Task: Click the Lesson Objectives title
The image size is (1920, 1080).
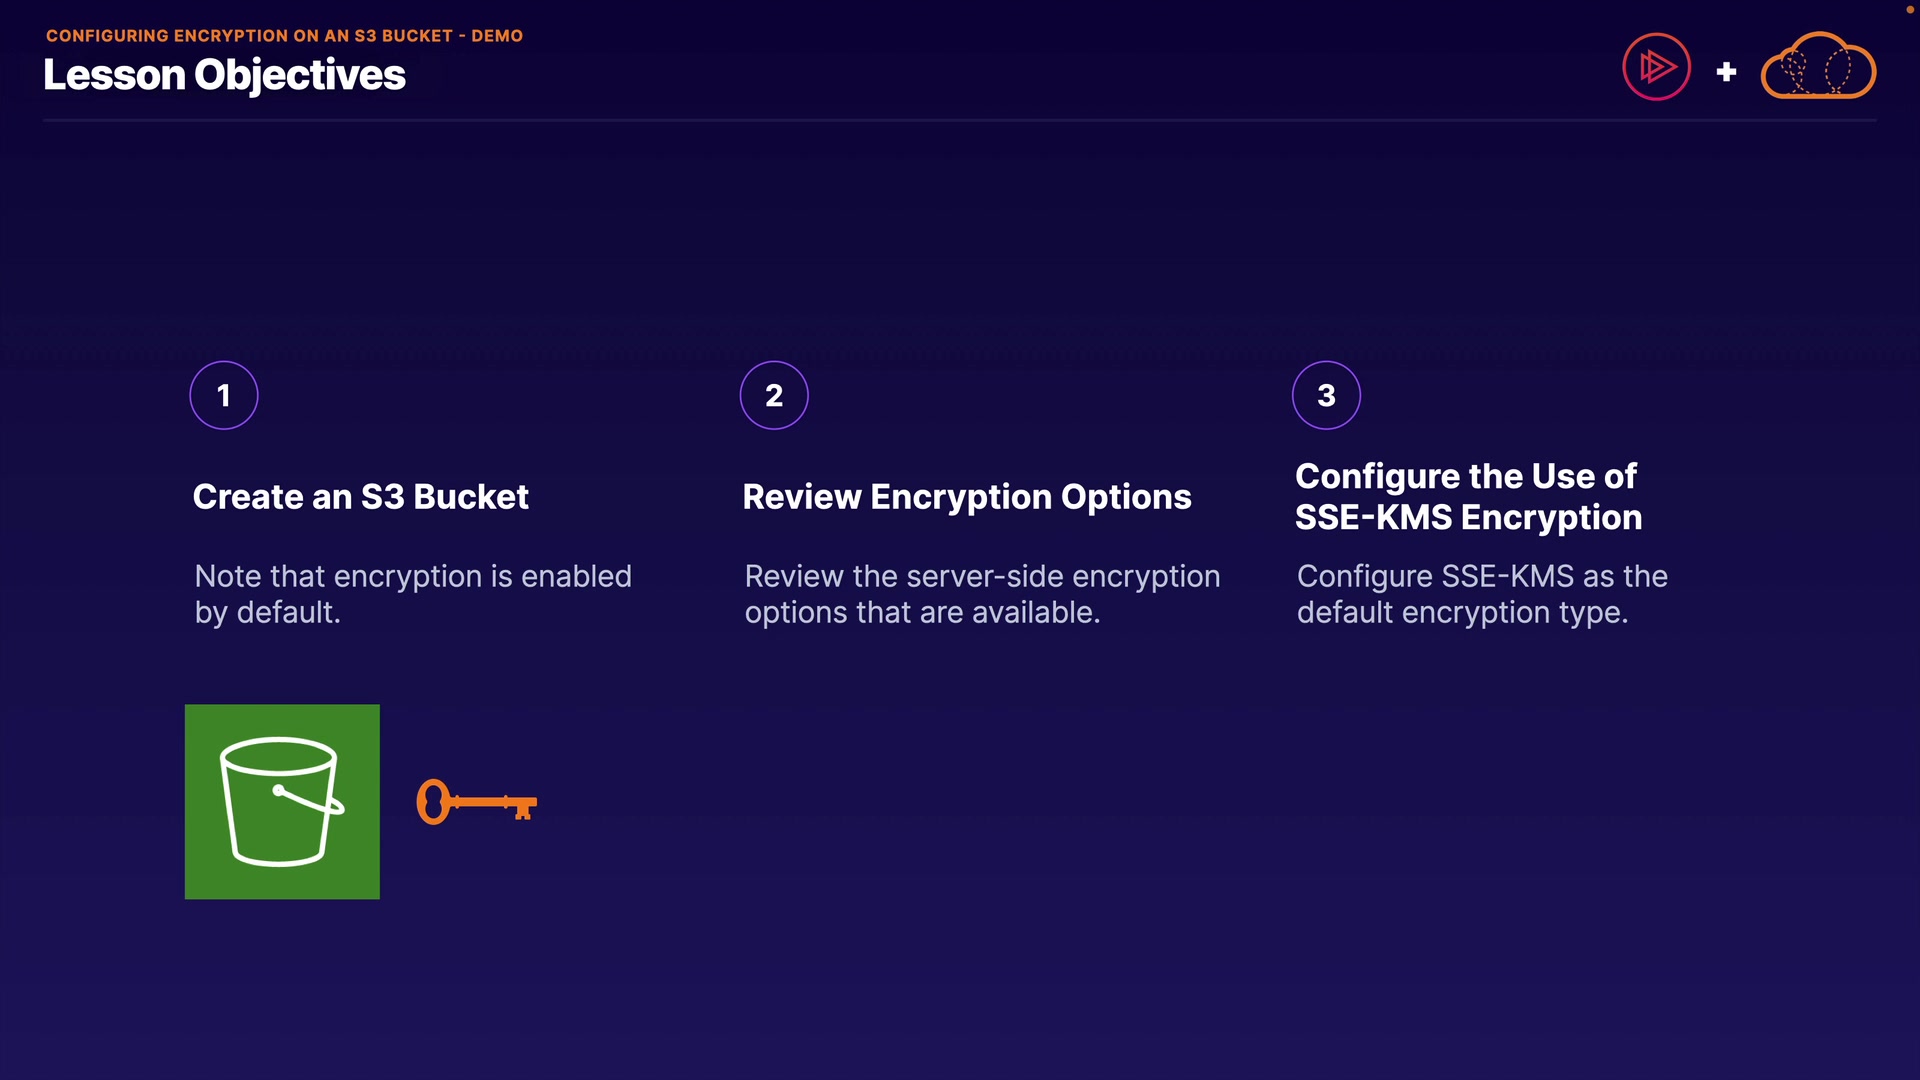Action: (224, 75)
